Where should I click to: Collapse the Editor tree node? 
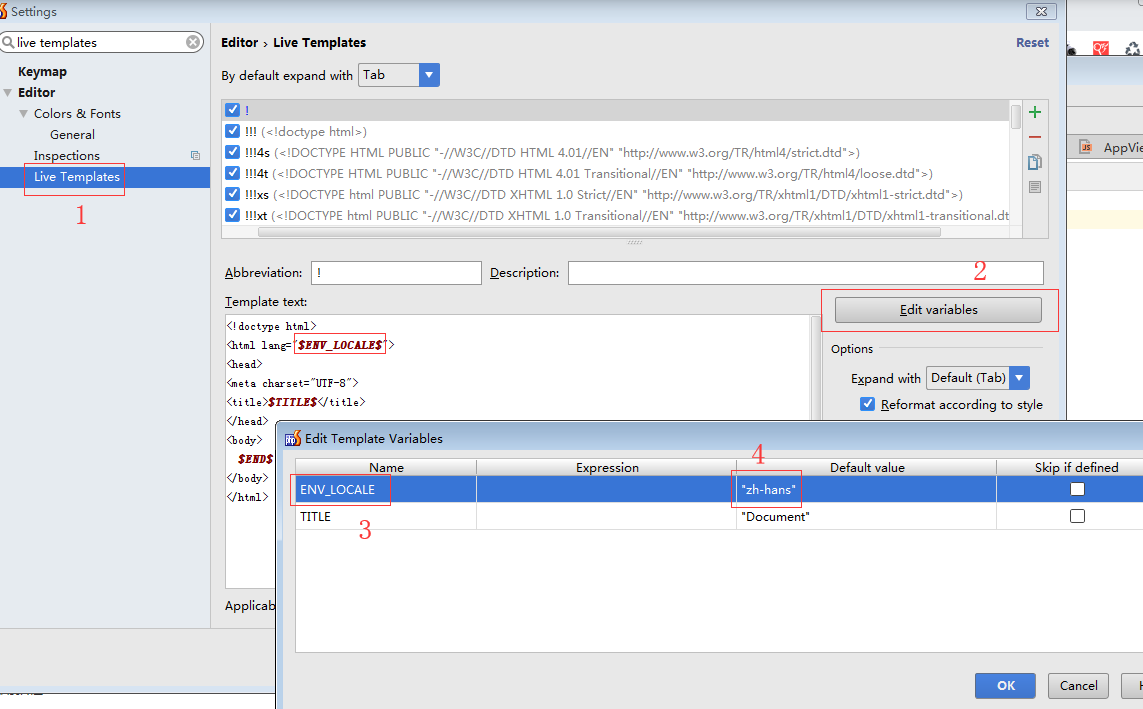click(8, 93)
